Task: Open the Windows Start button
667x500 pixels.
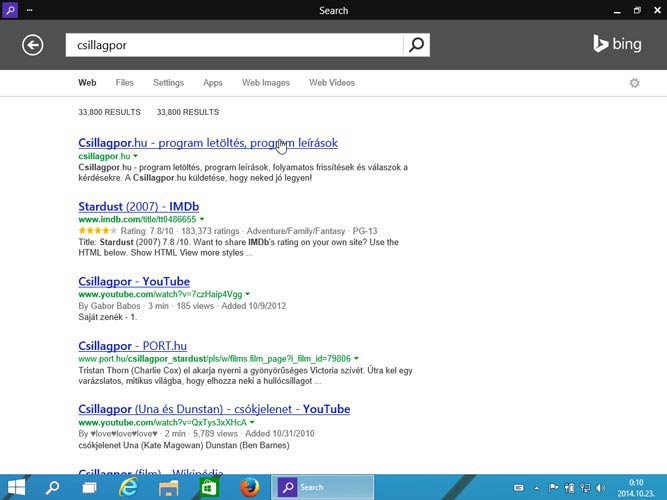Action: pos(16,487)
